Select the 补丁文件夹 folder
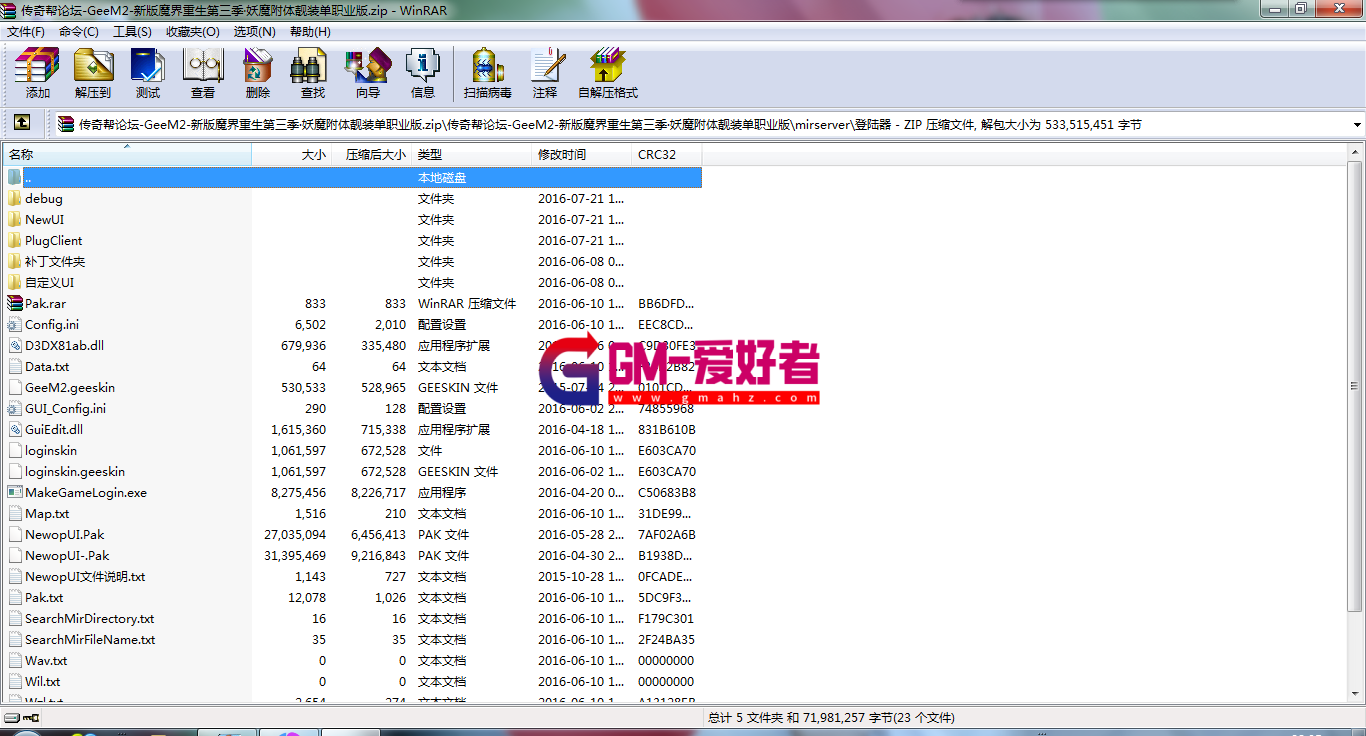1366x736 pixels. (55, 261)
